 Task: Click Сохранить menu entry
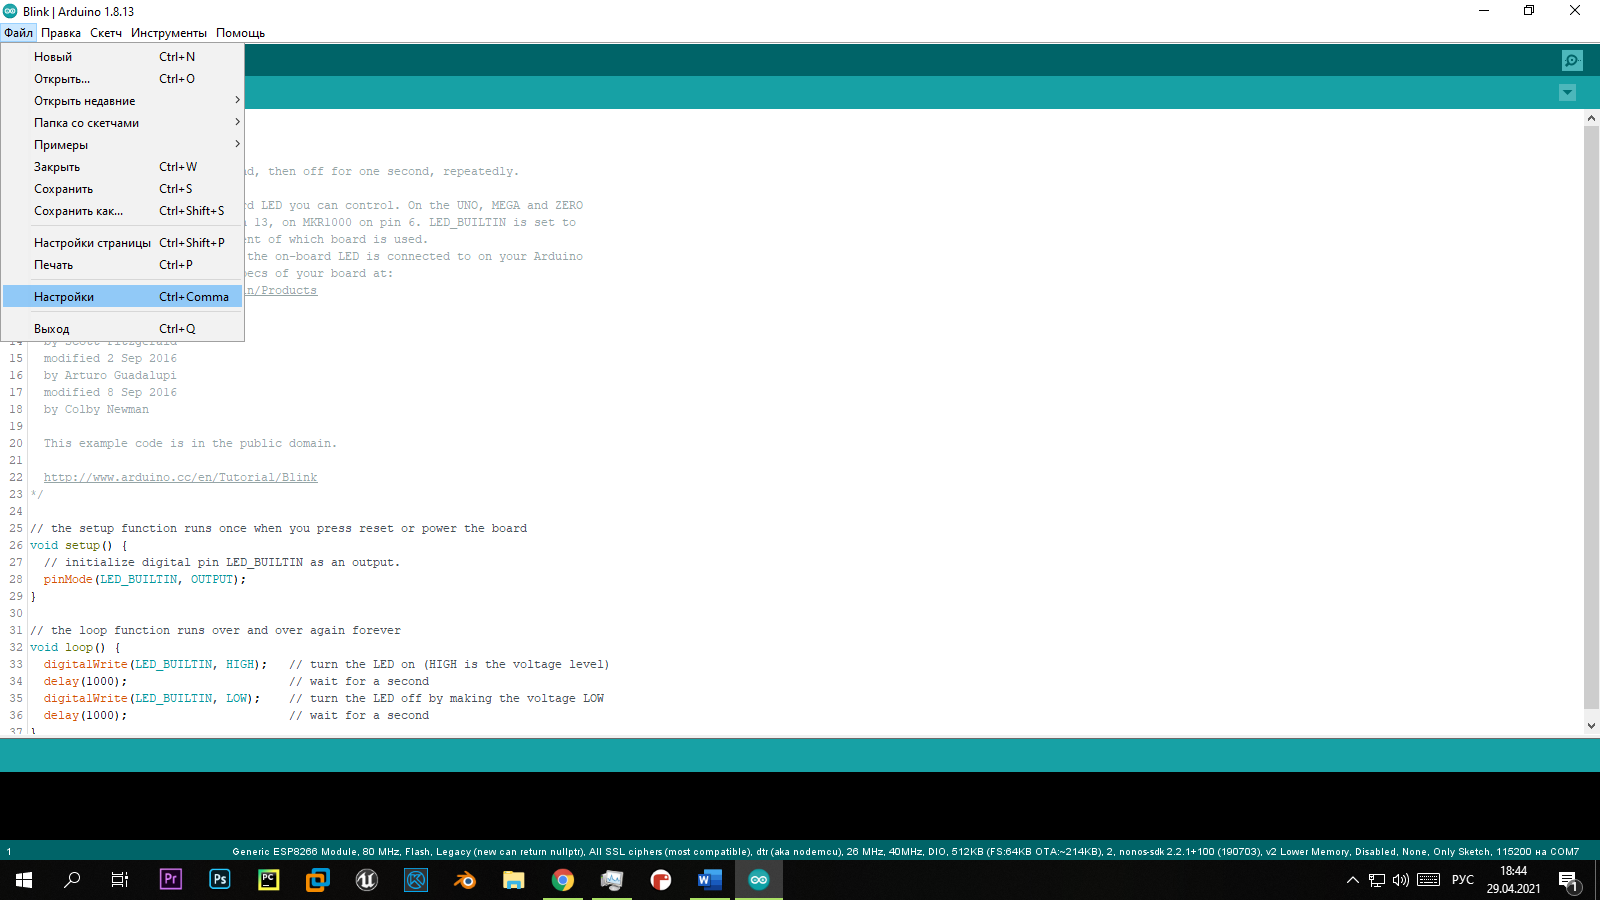122,189
